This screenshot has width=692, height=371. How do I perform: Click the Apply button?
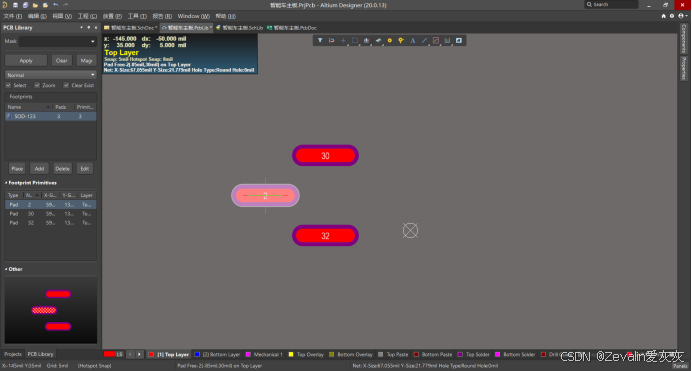(26, 60)
